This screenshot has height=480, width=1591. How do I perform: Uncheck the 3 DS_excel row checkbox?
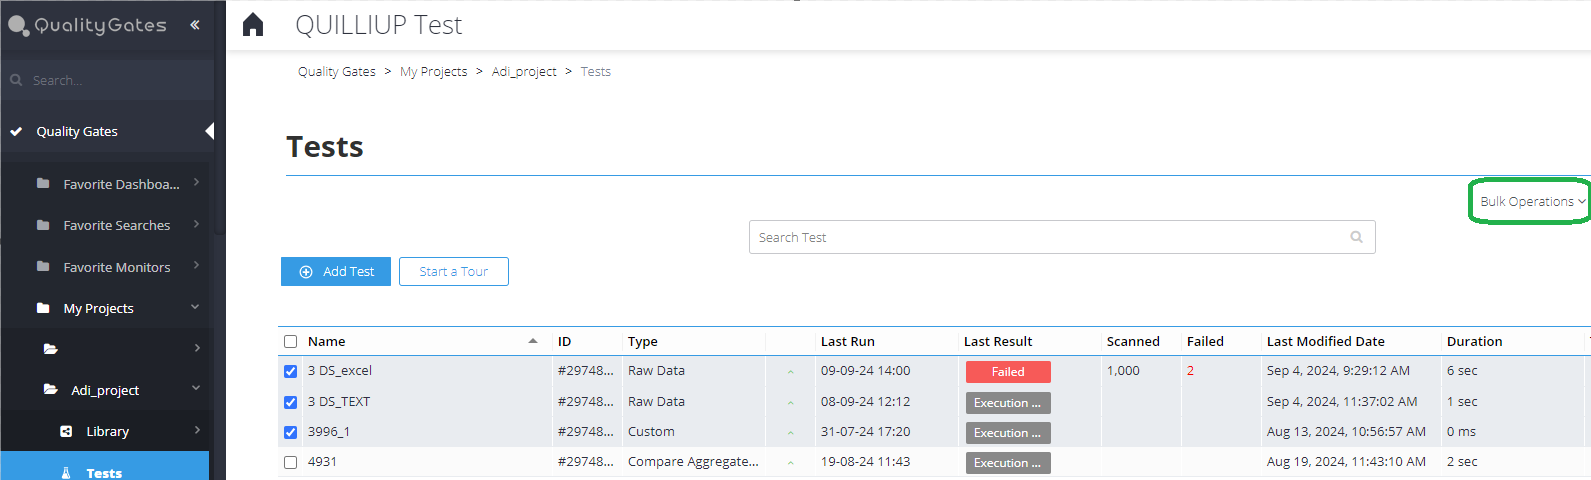[291, 371]
